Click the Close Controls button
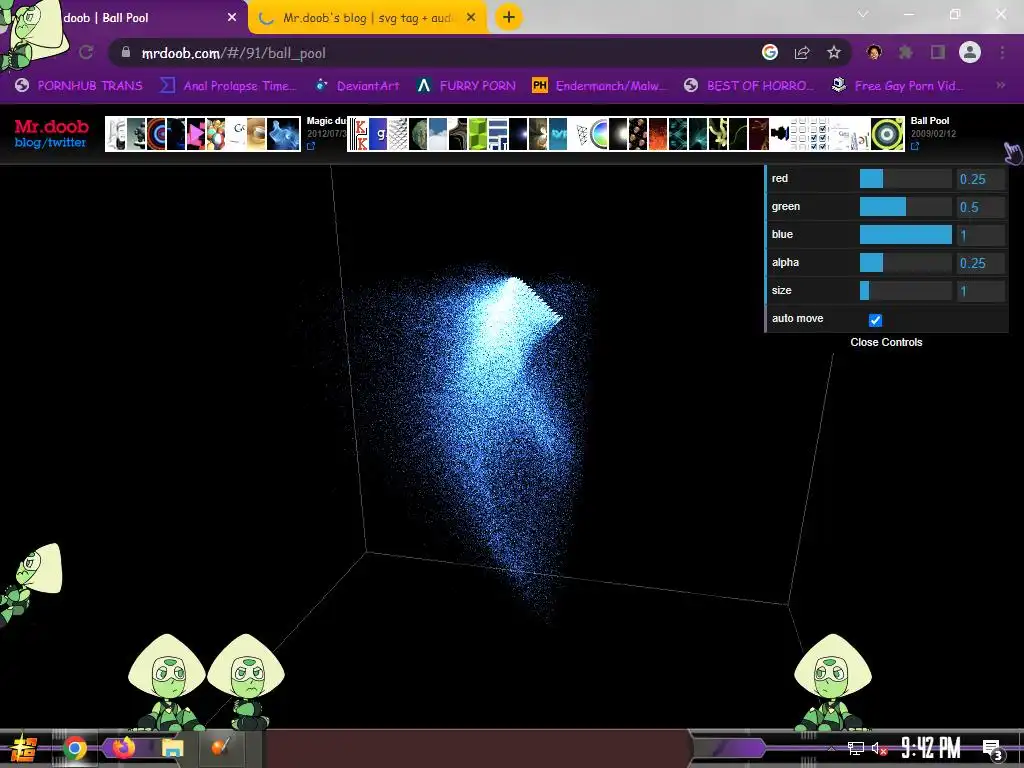Viewport: 1024px width, 768px height. [x=886, y=342]
